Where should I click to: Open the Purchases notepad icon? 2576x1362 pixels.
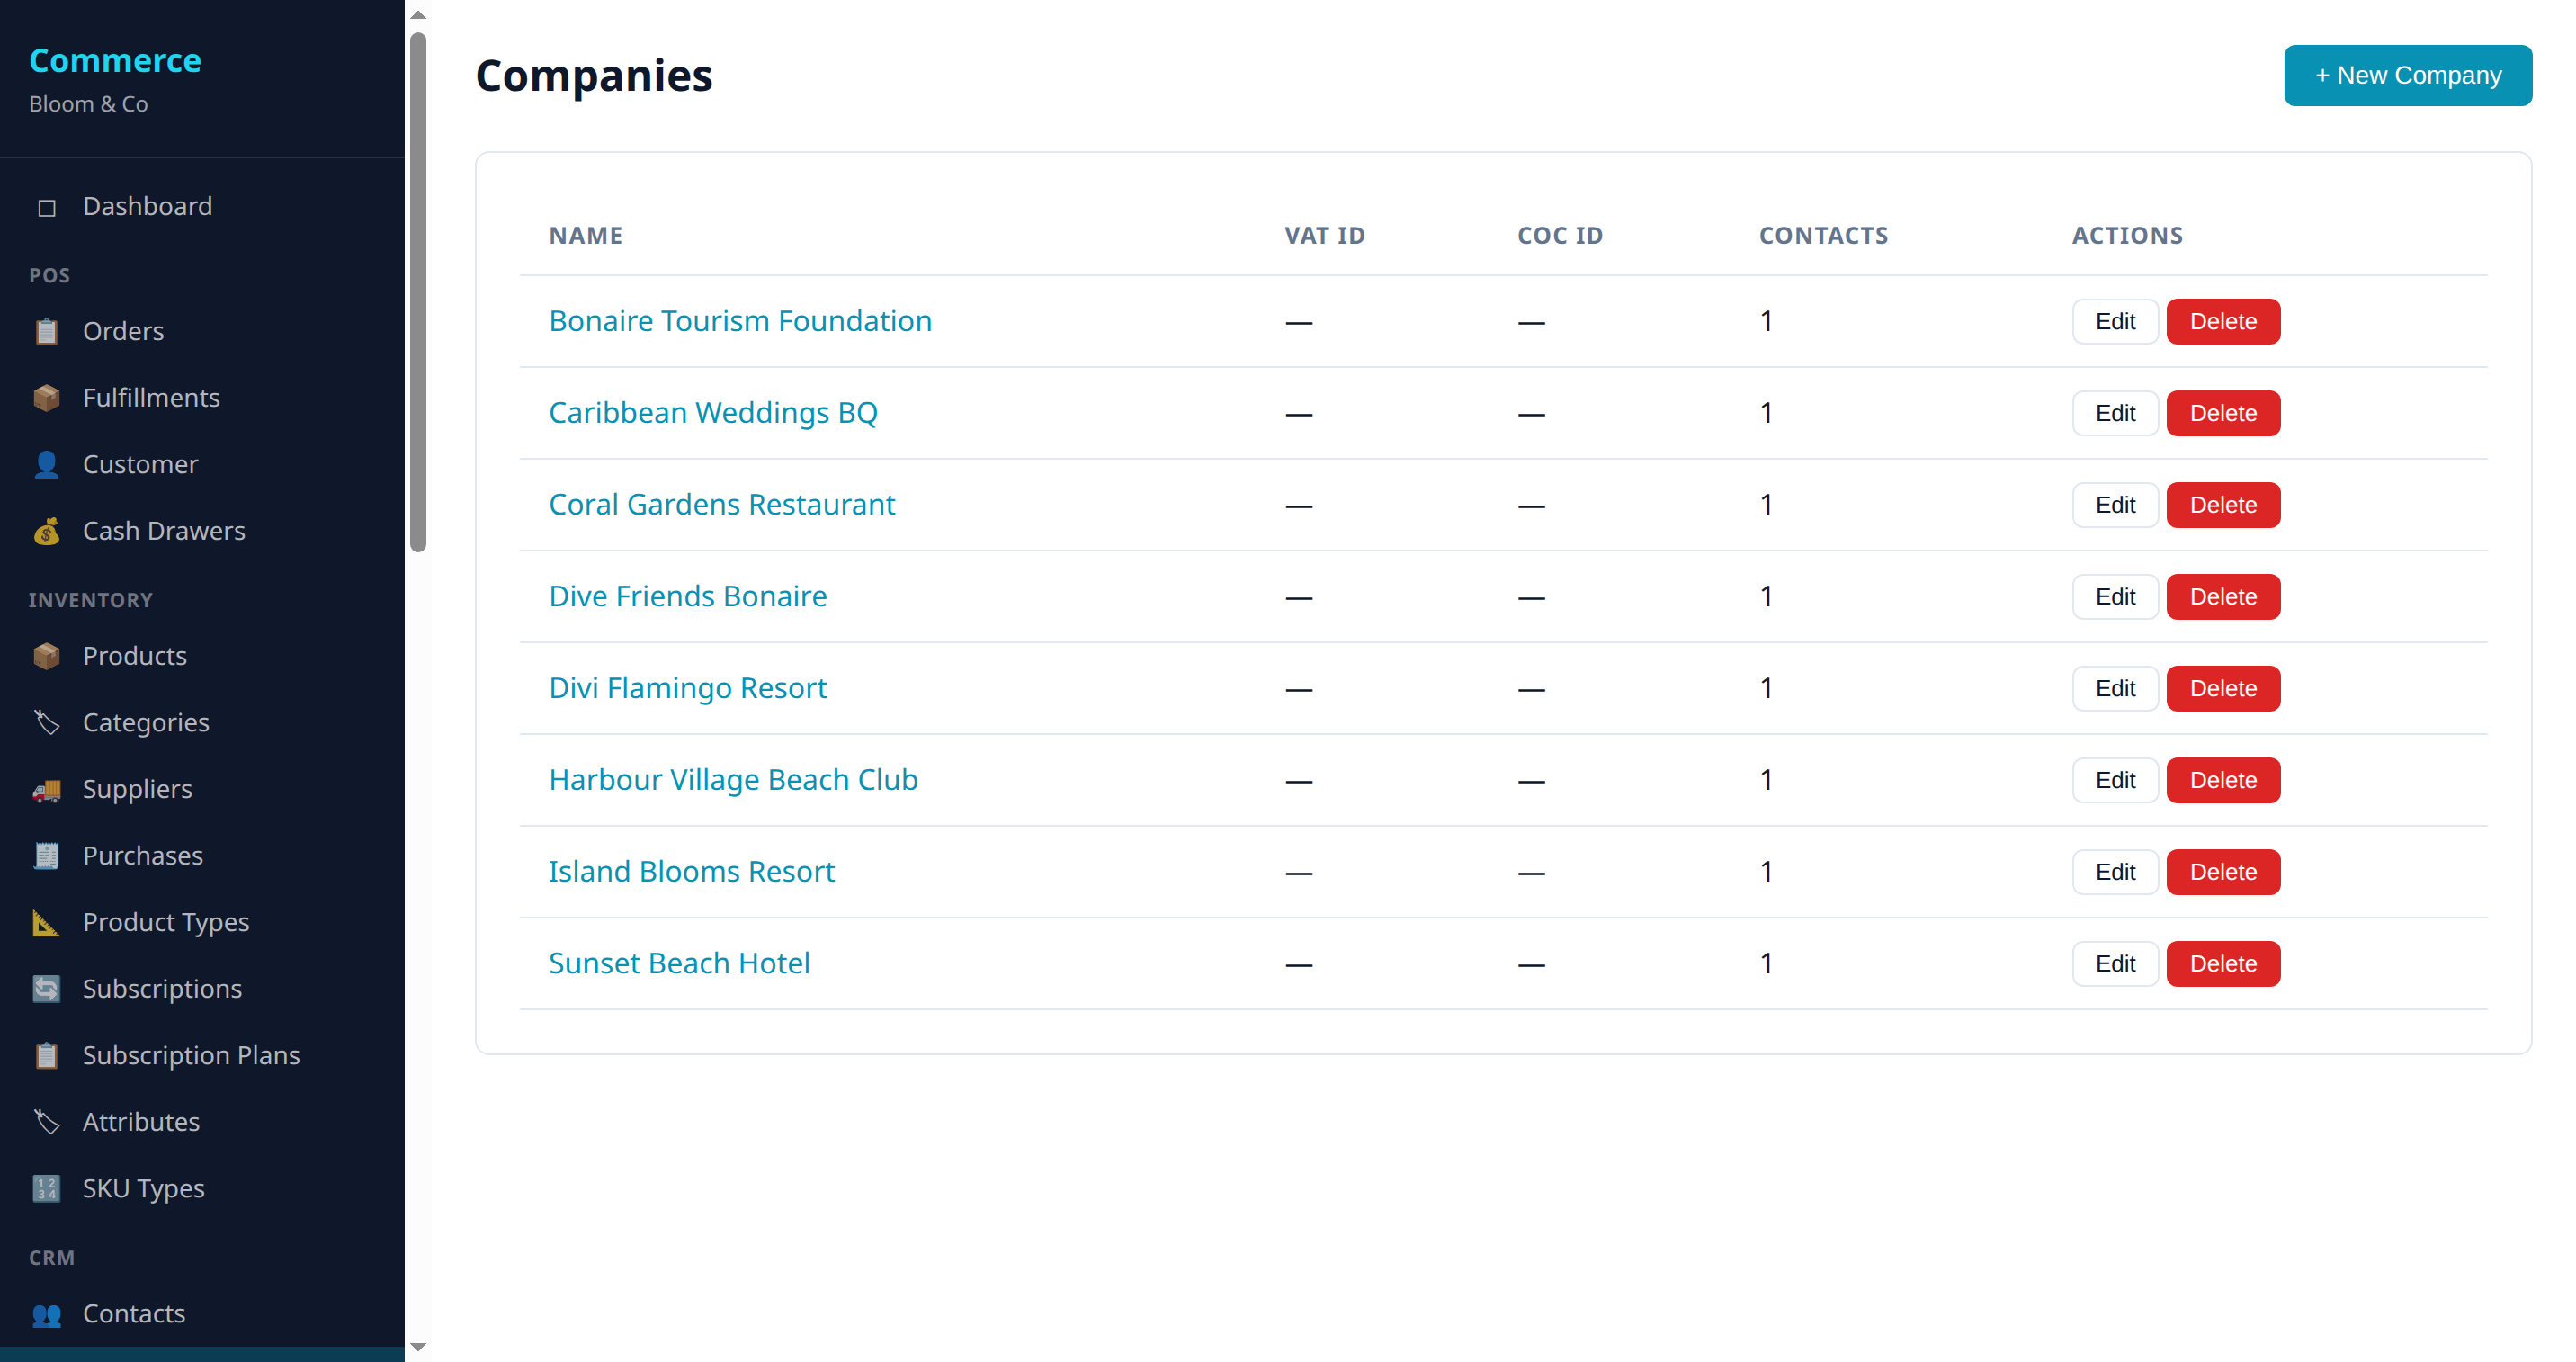tap(46, 855)
